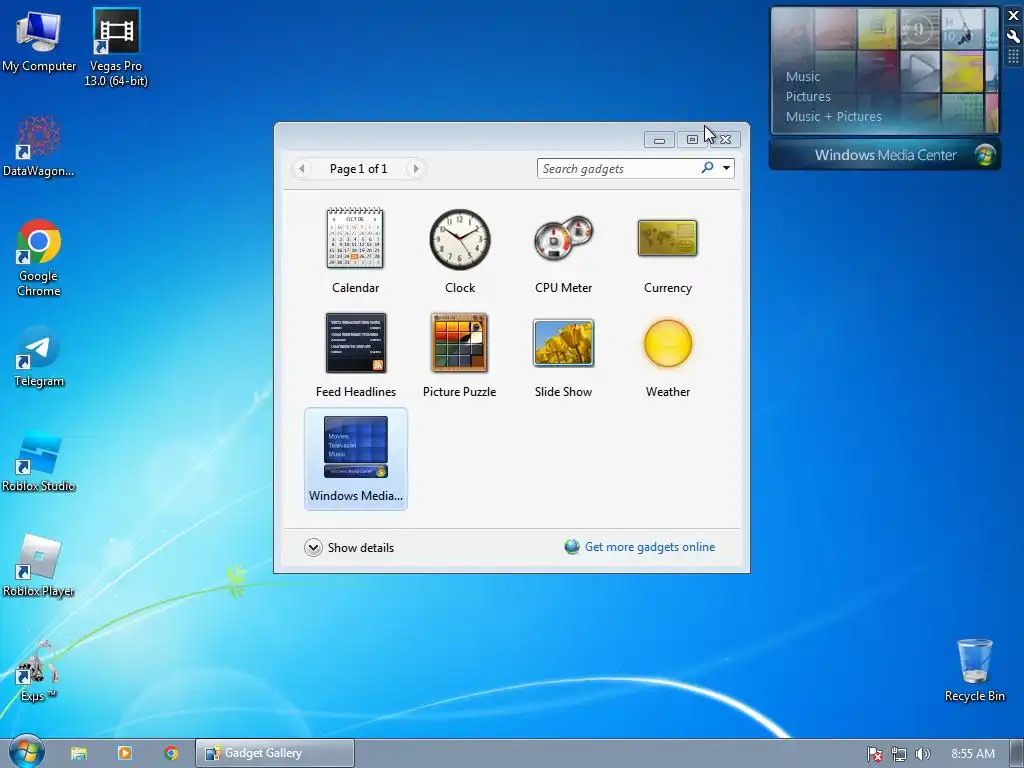
Task: Select the Weather gadget
Action: [x=667, y=355]
